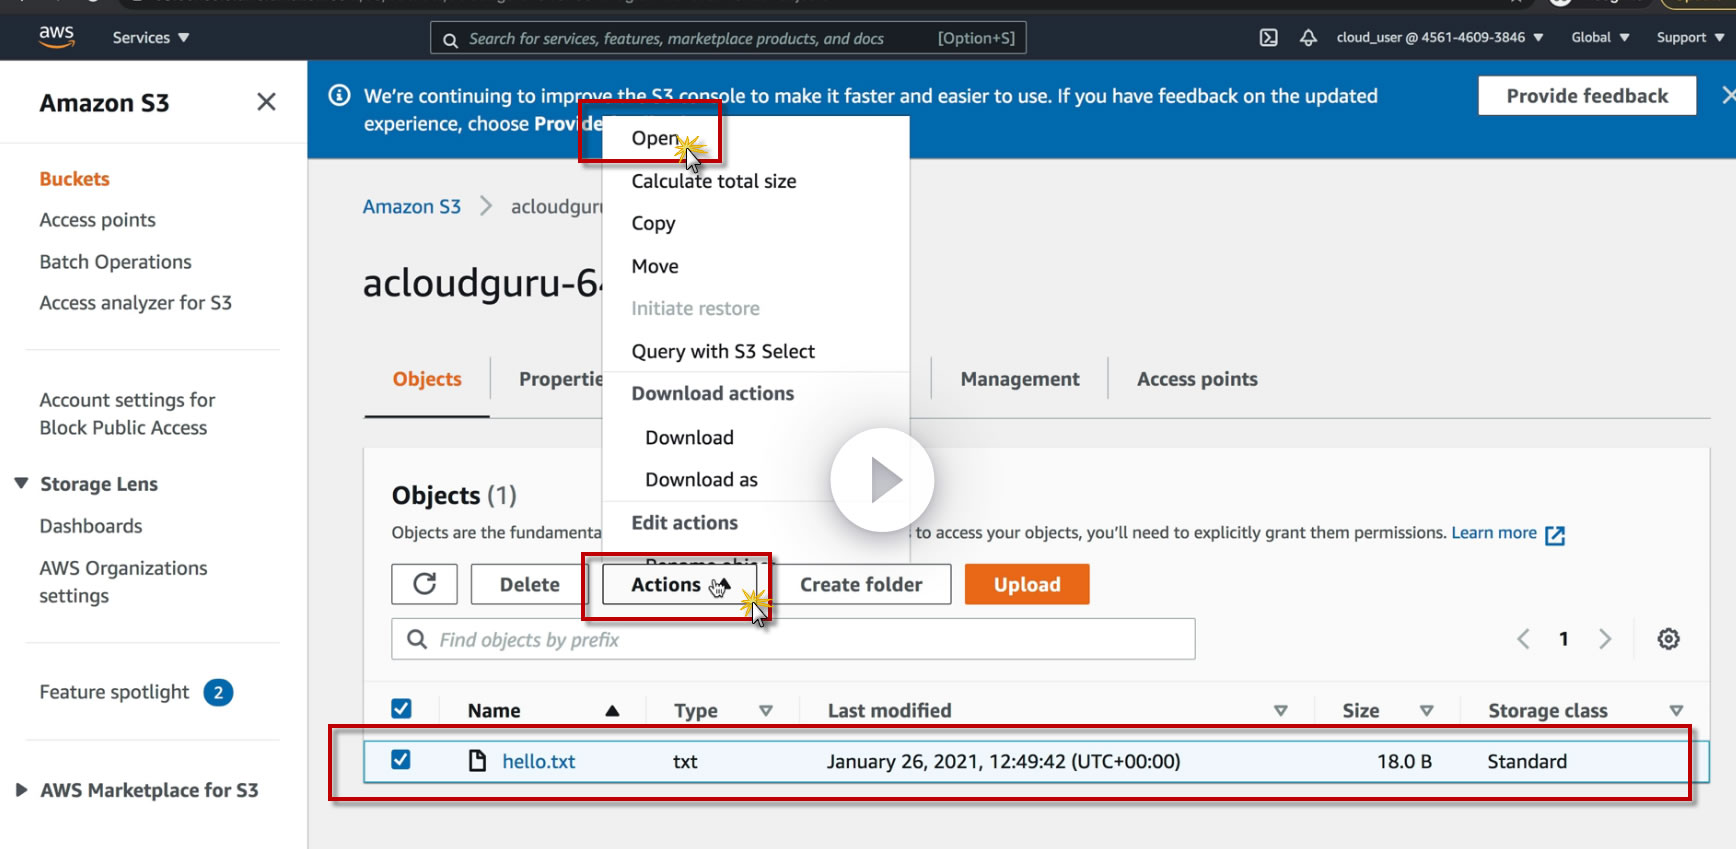Screen dimensions: 1736x849
Task: Open Batch Operations in the sidebar
Action: click(115, 262)
